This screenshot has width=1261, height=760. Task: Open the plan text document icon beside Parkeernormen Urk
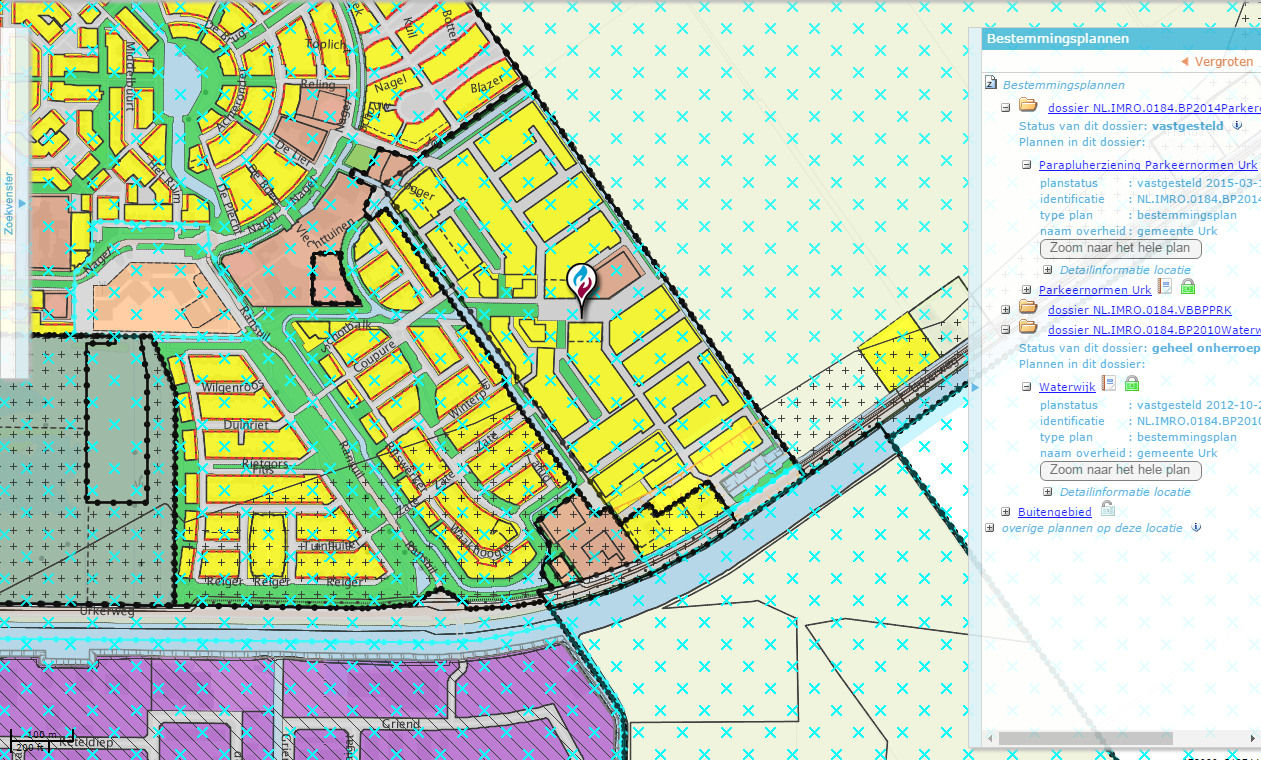tap(1163, 289)
